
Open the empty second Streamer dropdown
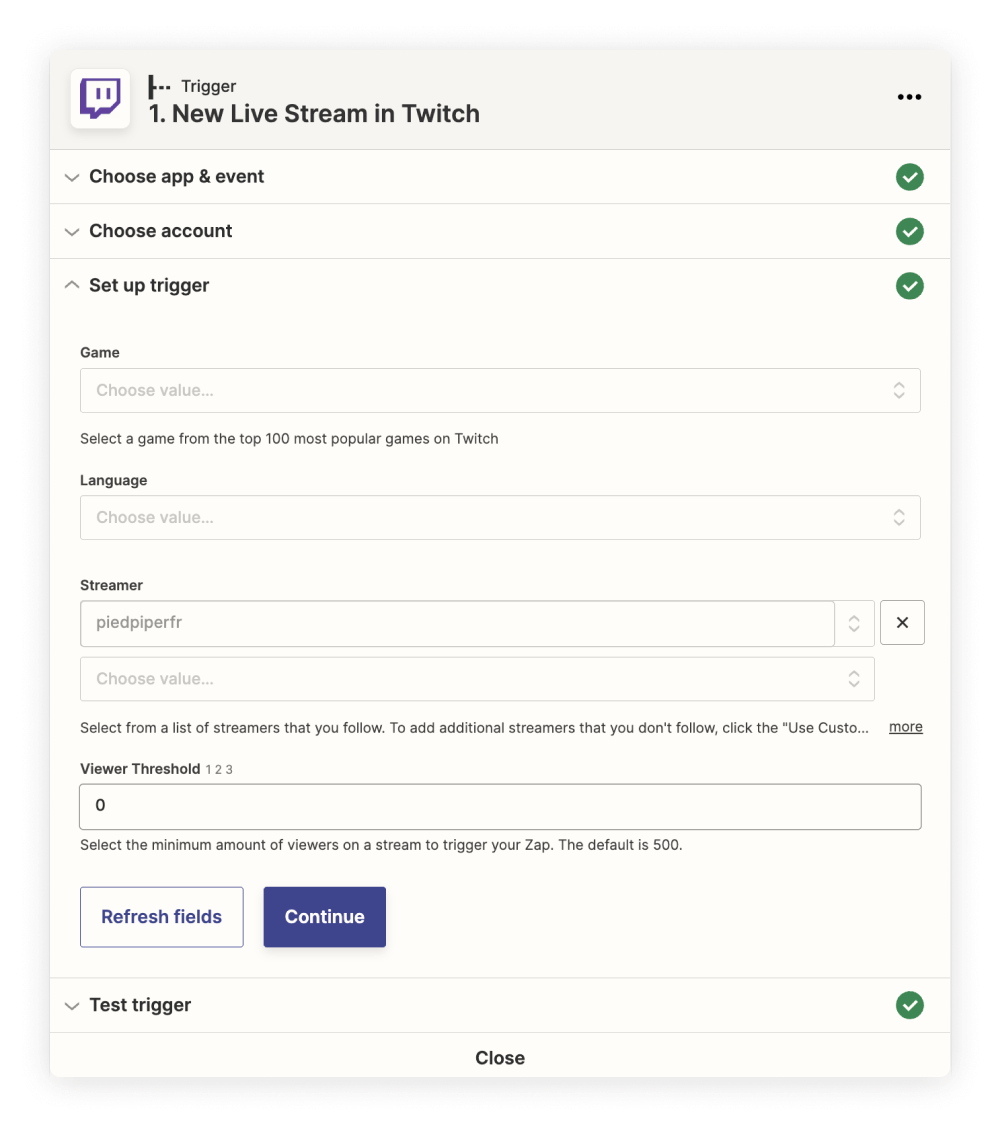[477, 679]
